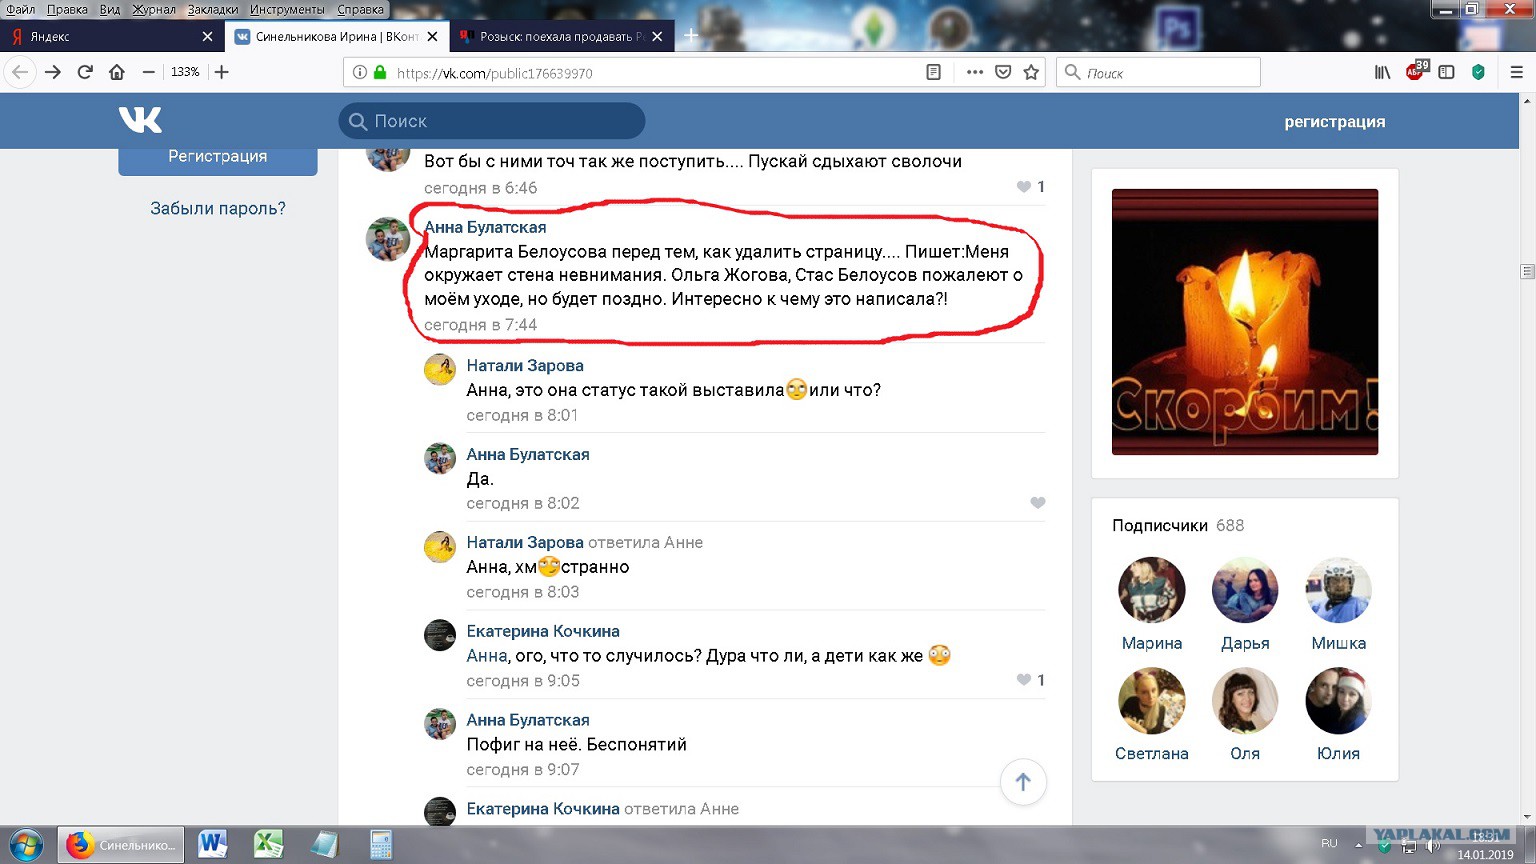Open the page actions three-dot menu
Screen dimensions: 1536x864
click(974, 72)
